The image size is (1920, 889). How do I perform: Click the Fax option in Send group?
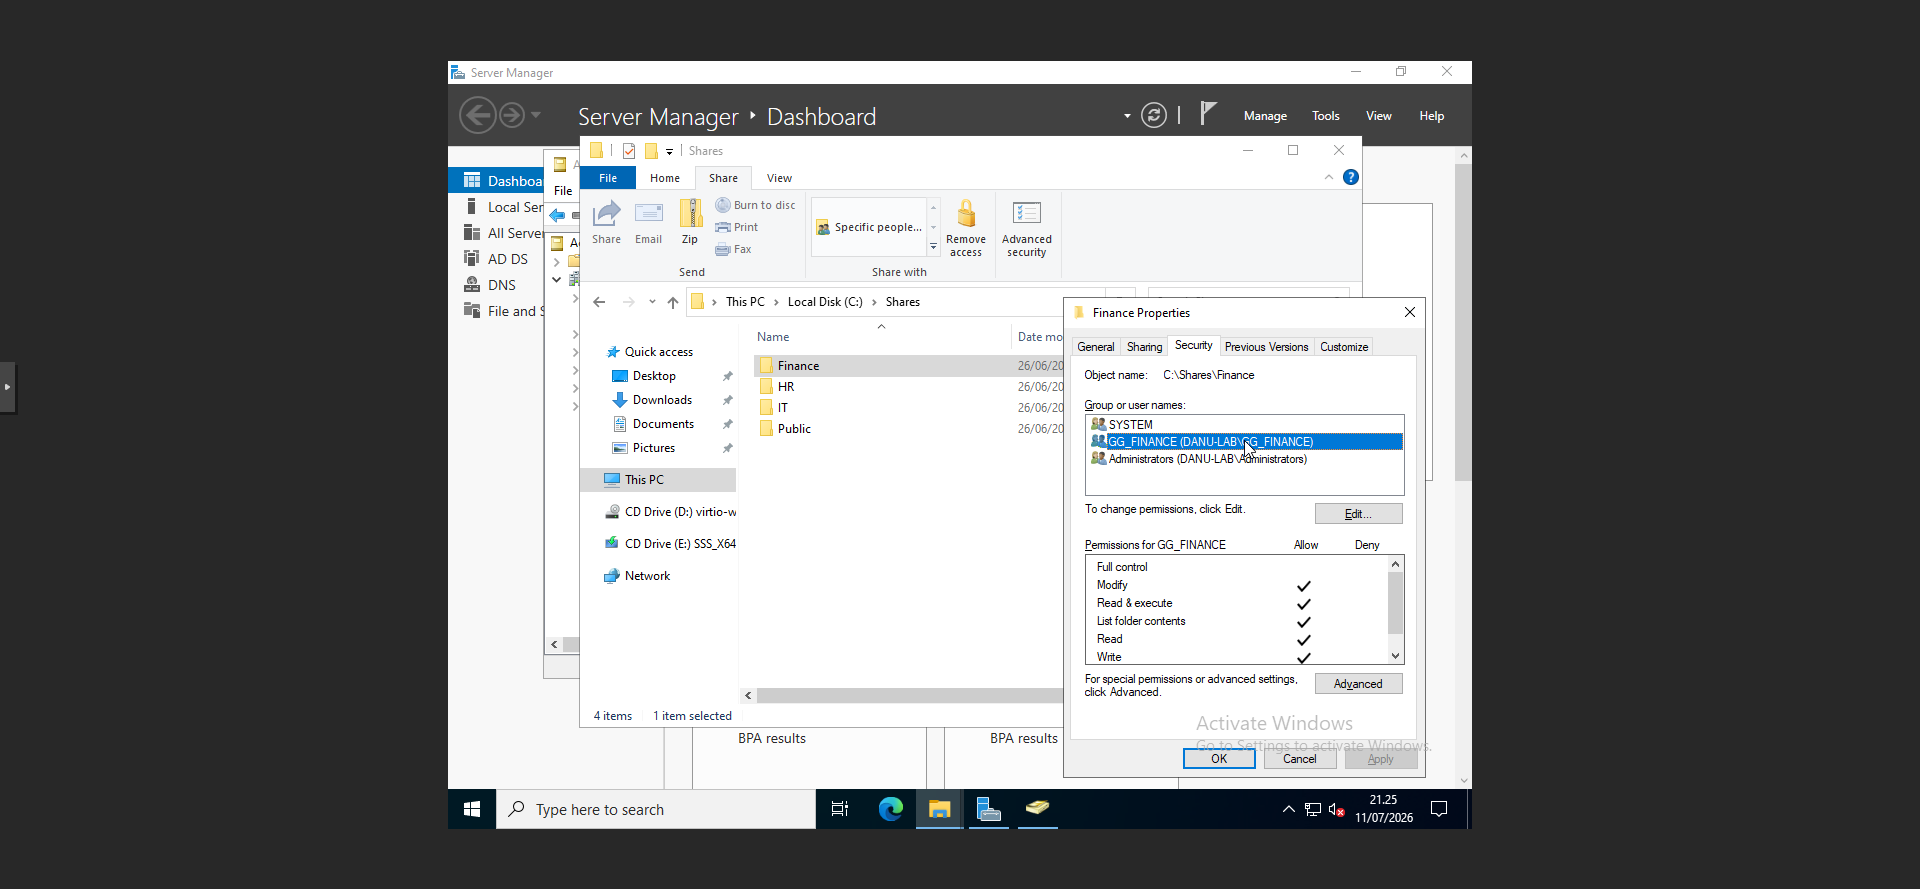733,249
